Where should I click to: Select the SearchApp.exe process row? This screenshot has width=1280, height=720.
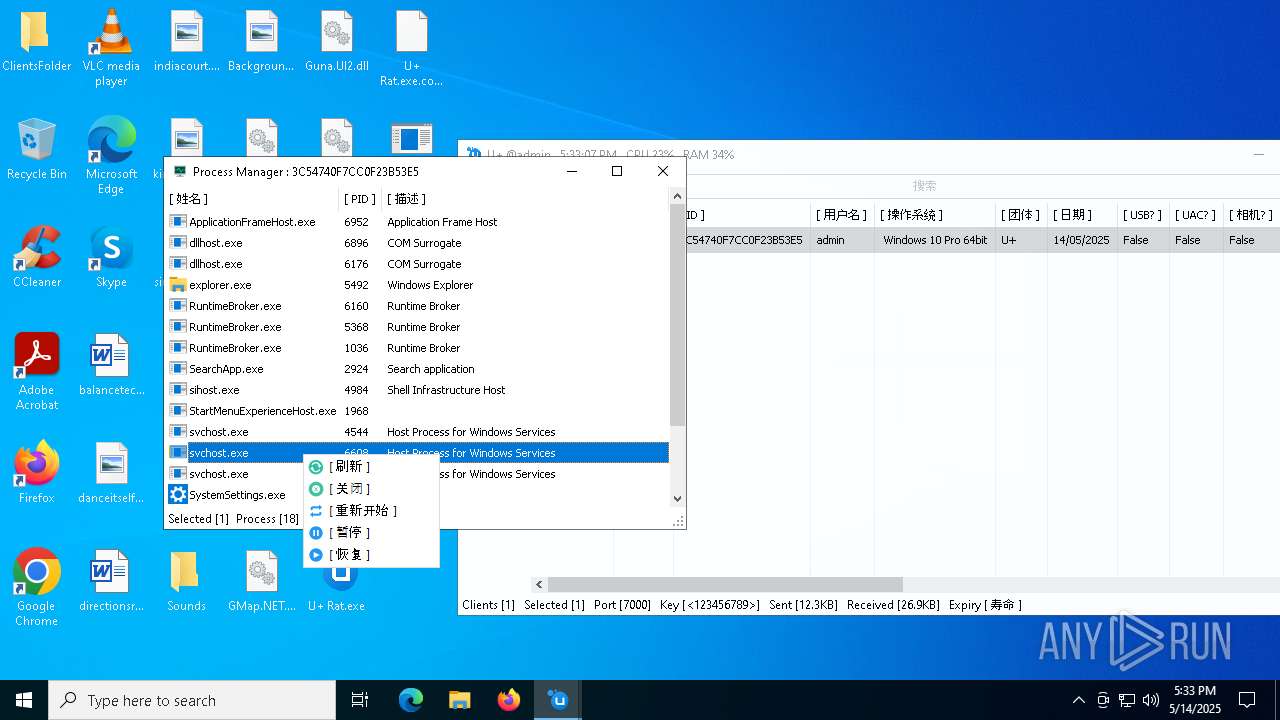(x=418, y=369)
